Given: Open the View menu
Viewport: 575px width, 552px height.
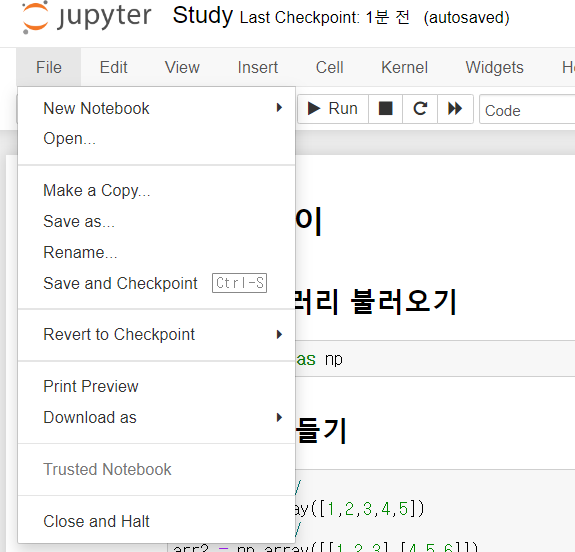Looking at the screenshot, I should pyautogui.click(x=182, y=67).
